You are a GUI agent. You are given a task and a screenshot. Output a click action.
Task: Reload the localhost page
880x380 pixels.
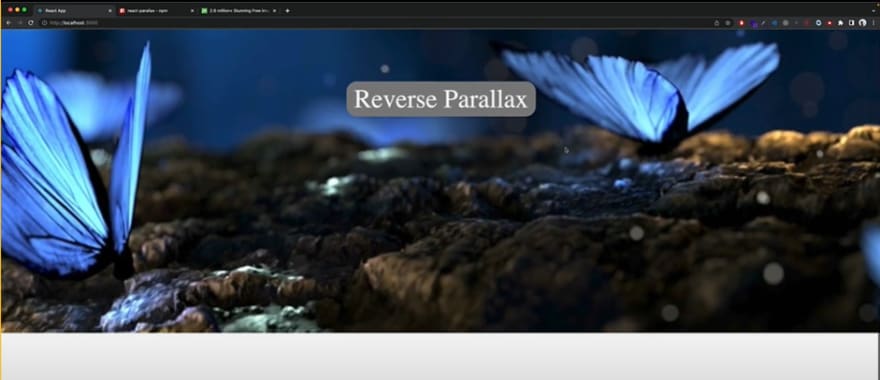(30, 22)
